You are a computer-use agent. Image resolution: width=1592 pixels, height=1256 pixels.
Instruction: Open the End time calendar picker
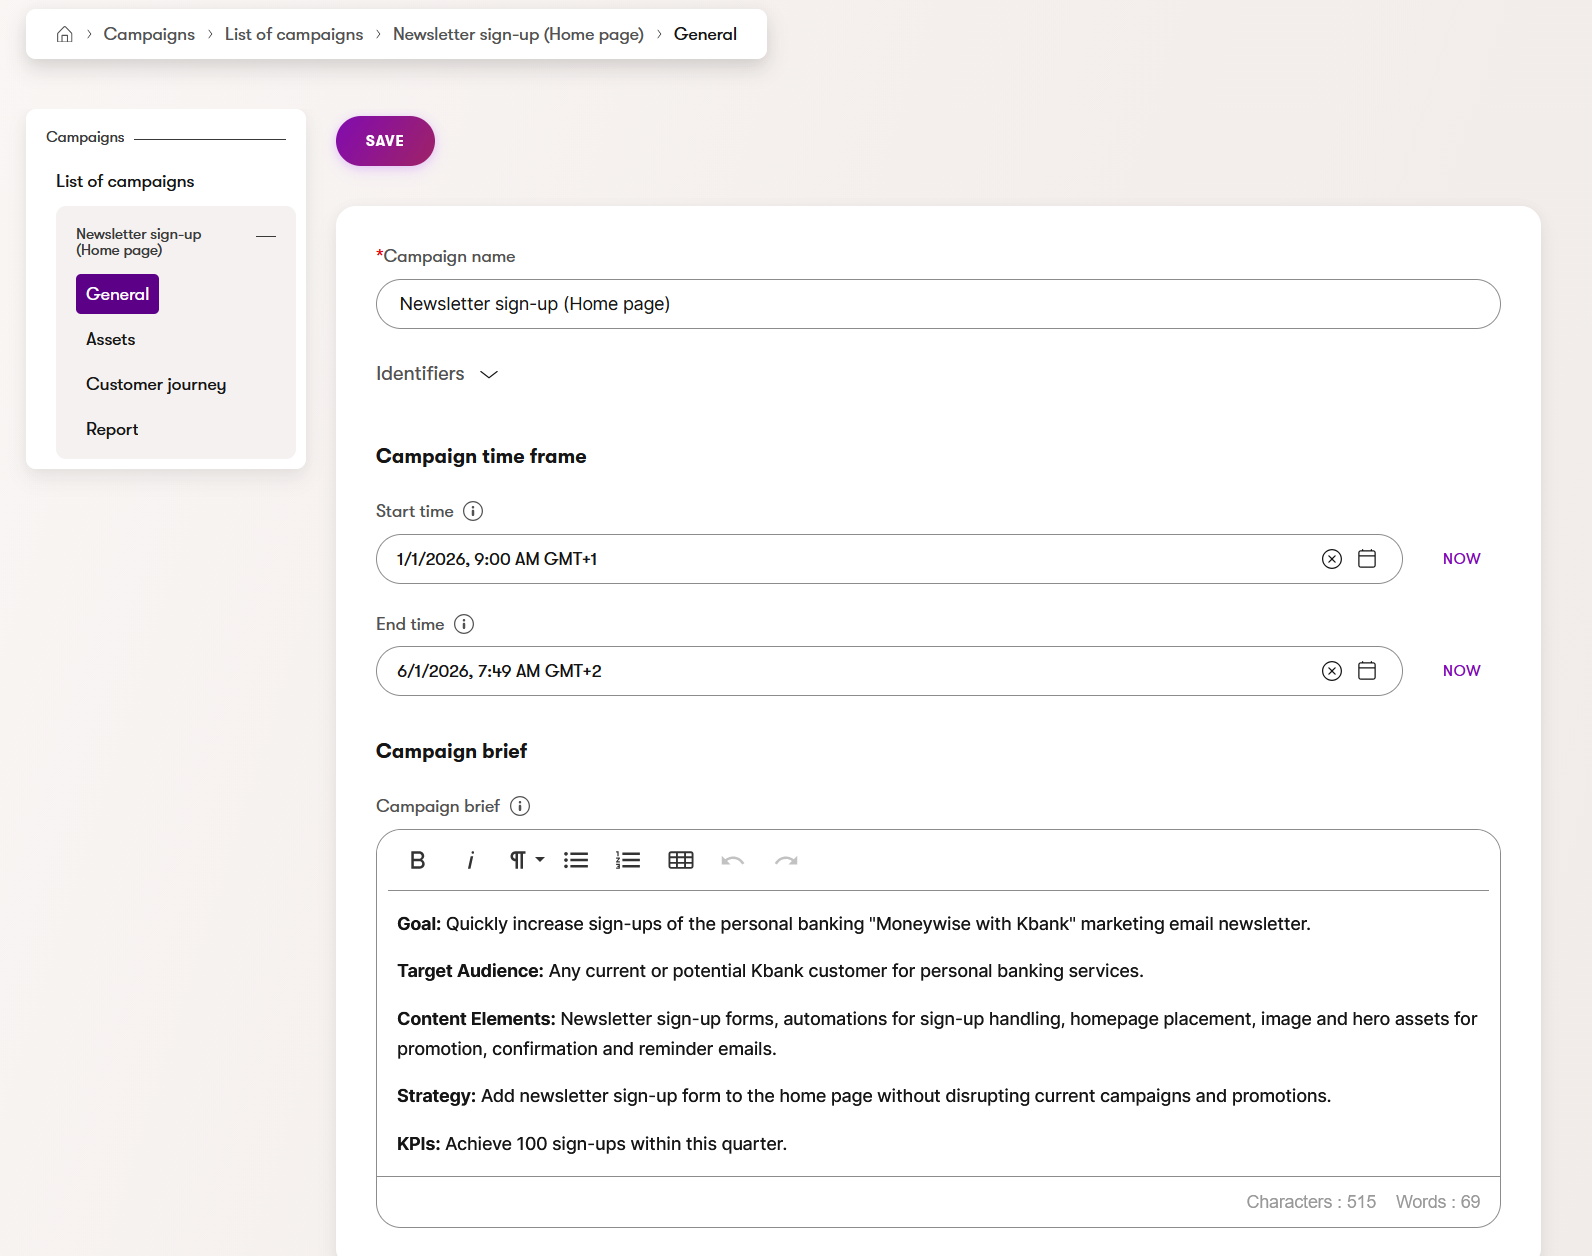(1367, 671)
